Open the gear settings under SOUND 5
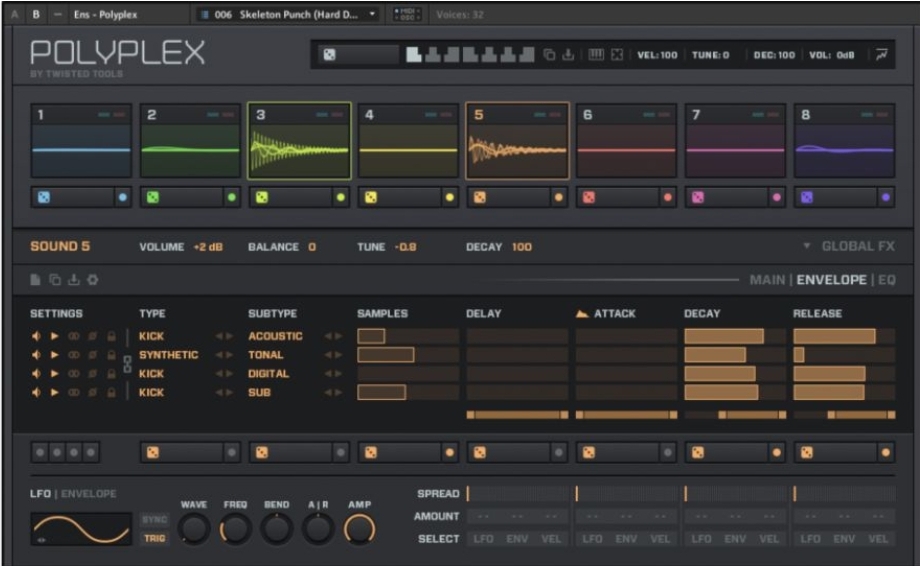 [x=93, y=280]
